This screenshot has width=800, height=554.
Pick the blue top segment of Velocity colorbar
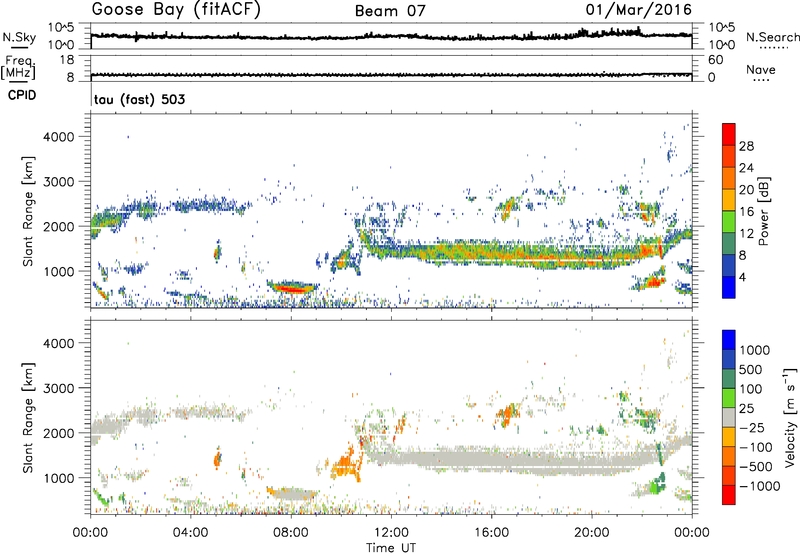tap(729, 340)
